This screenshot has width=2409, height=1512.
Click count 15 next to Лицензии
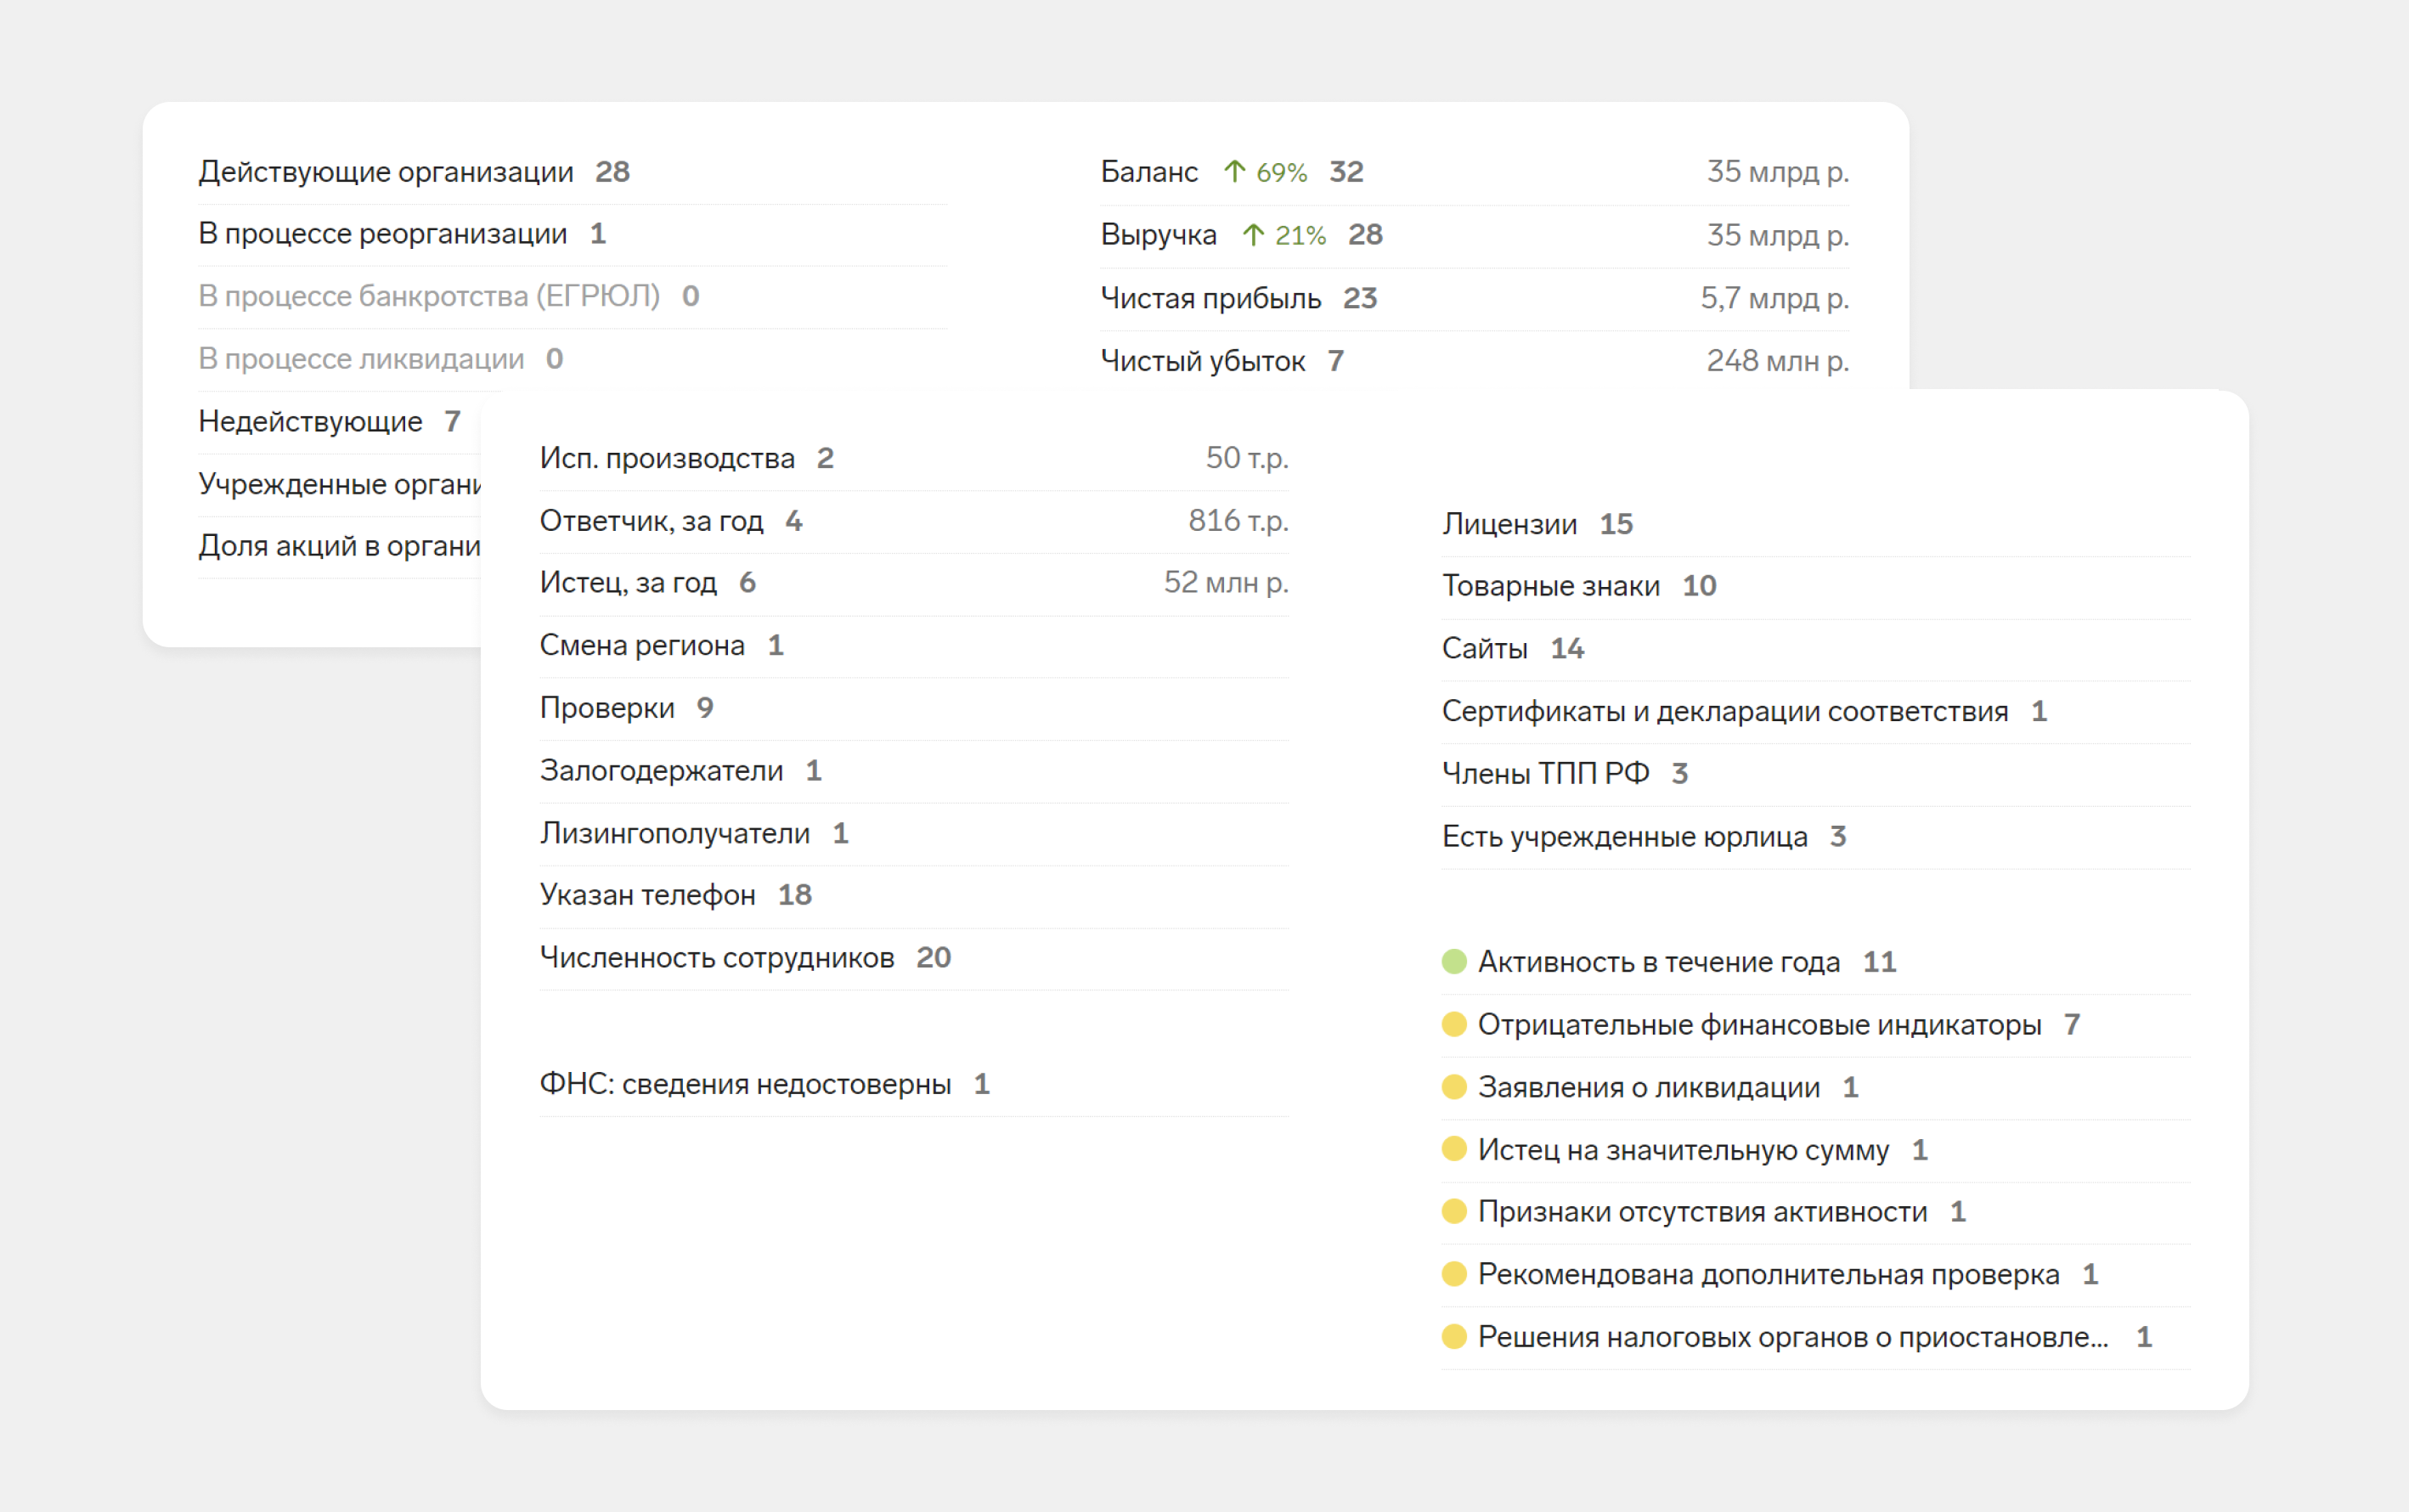pyautogui.click(x=1616, y=524)
